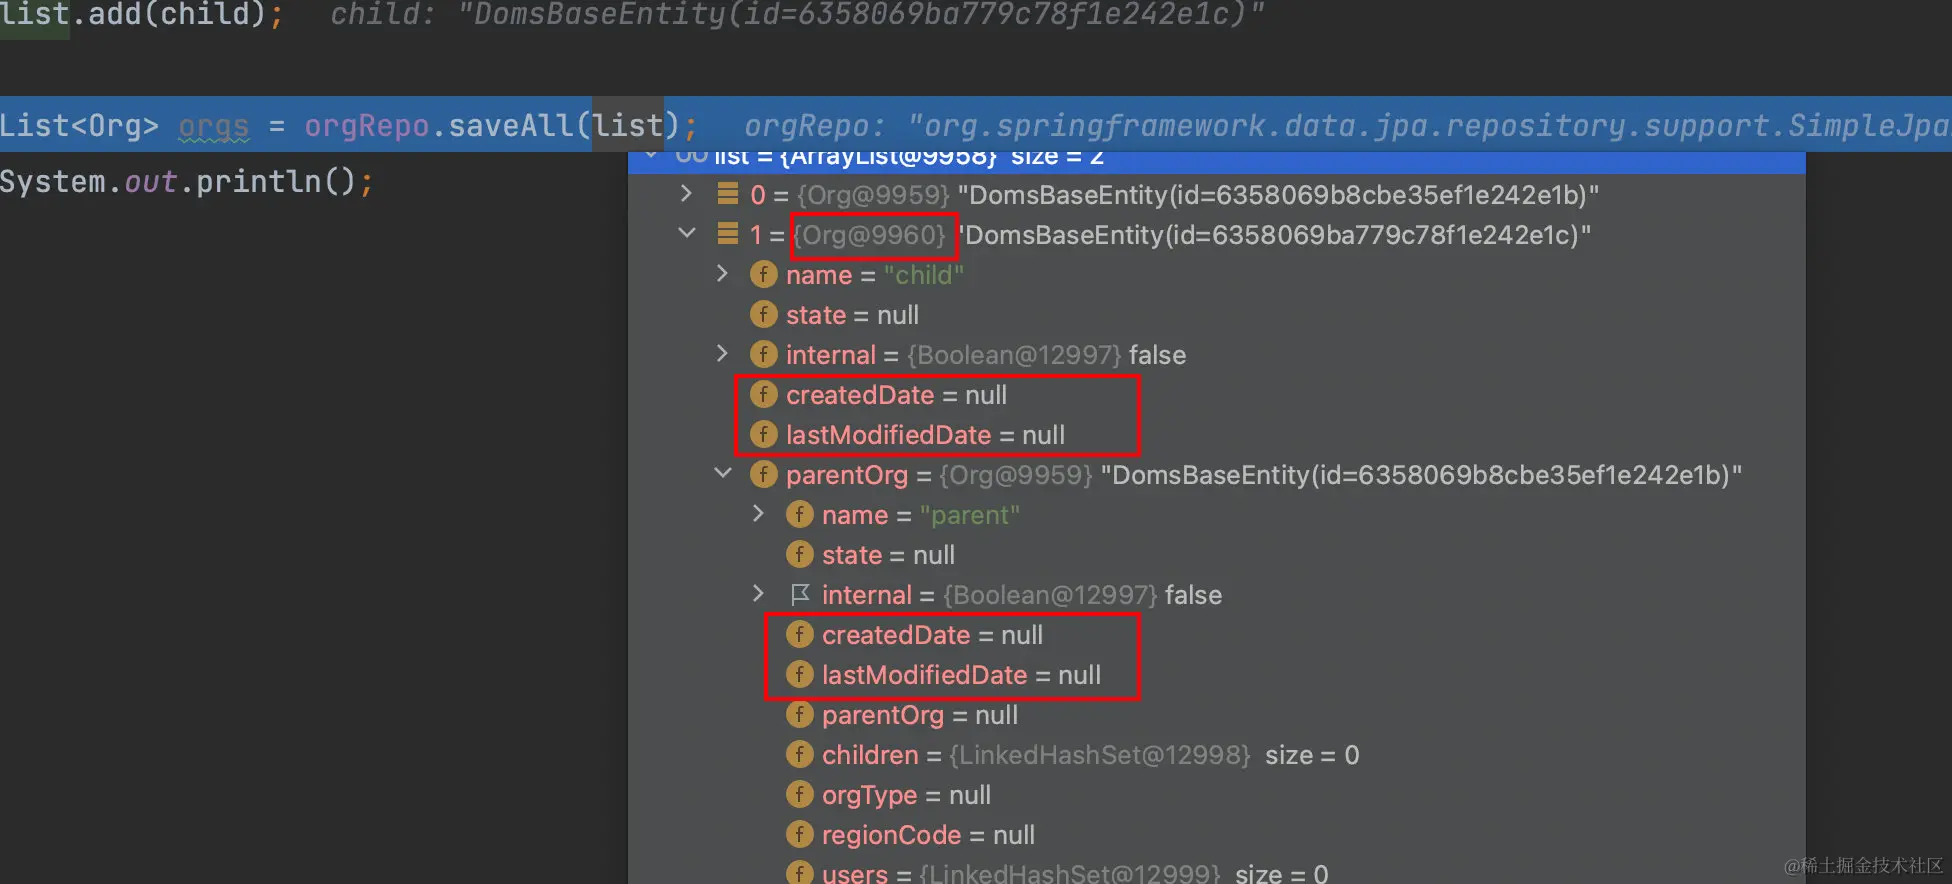Click the orgs variable in the editor

pyautogui.click(x=213, y=126)
